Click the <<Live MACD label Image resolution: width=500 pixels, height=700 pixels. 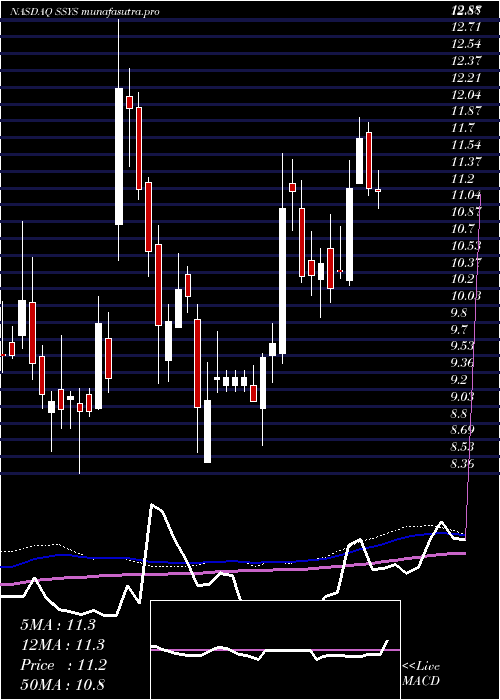click(421, 674)
